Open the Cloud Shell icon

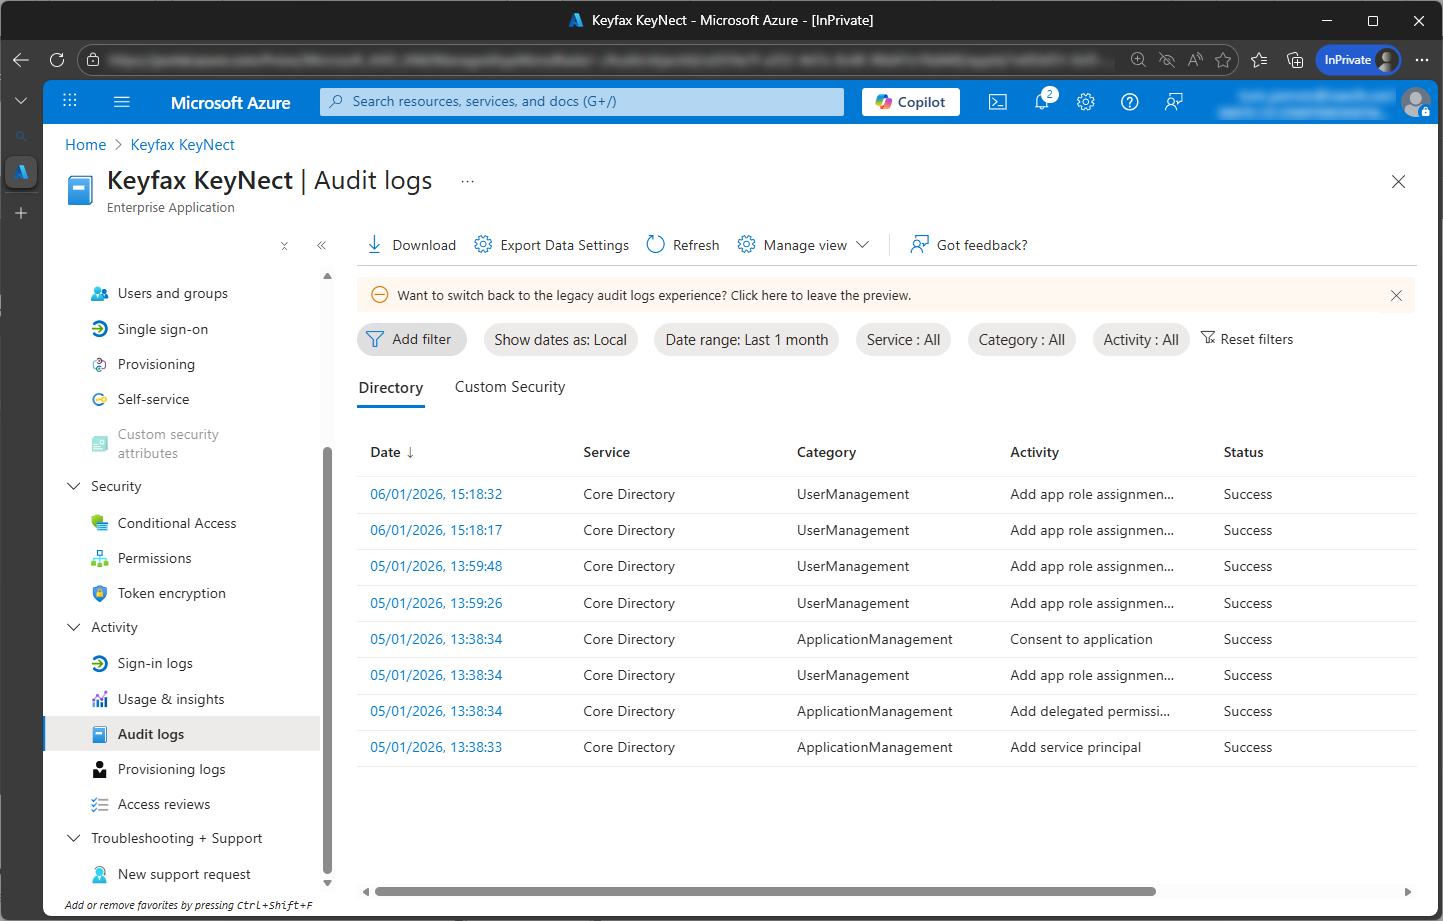pos(997,102)
